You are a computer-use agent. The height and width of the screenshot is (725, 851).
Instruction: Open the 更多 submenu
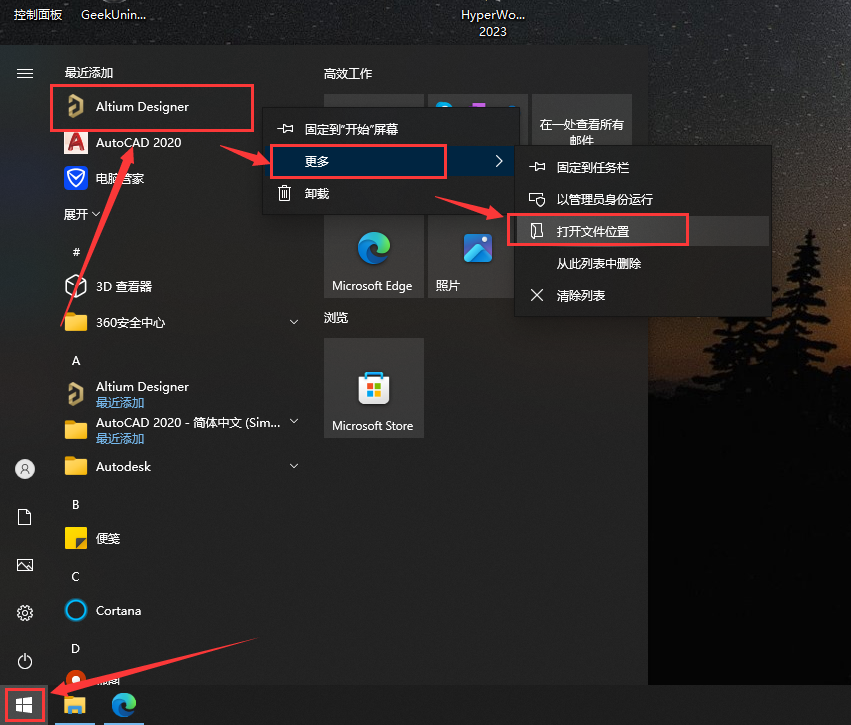coord(389,161)
